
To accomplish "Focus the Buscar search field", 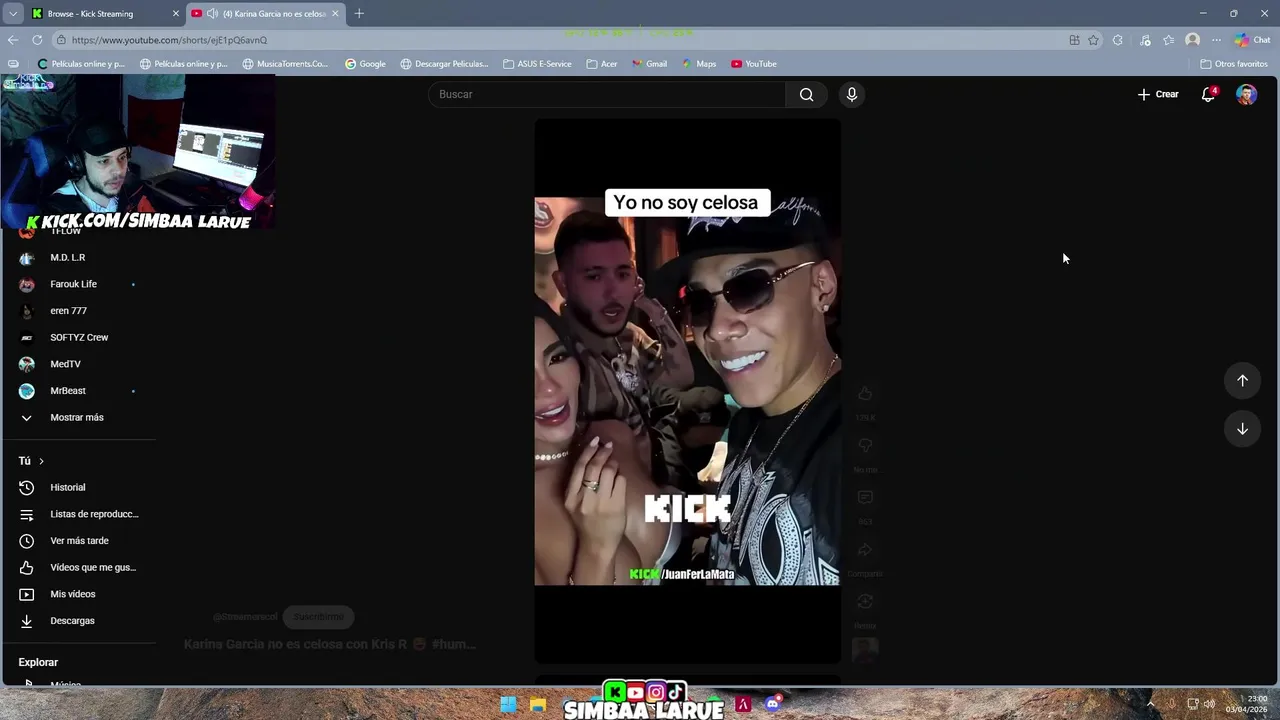I will pos(607,94).
